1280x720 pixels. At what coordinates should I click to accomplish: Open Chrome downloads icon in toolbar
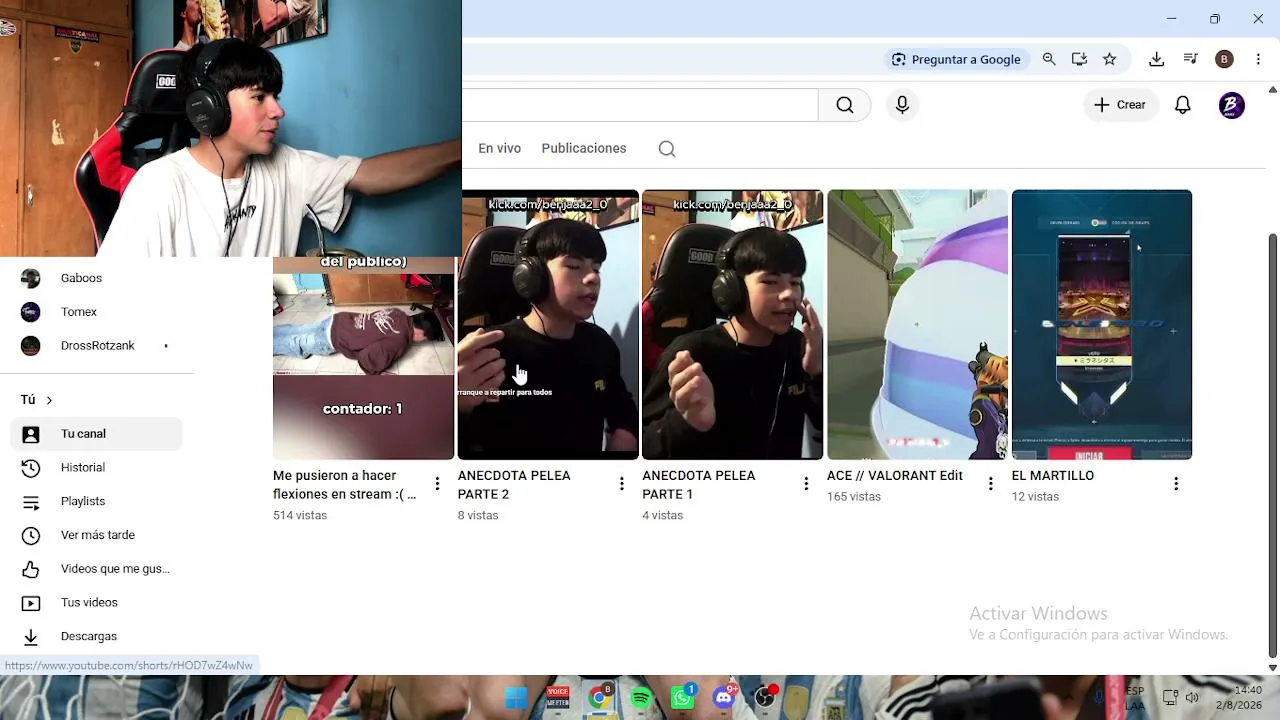pos(1156,59)
